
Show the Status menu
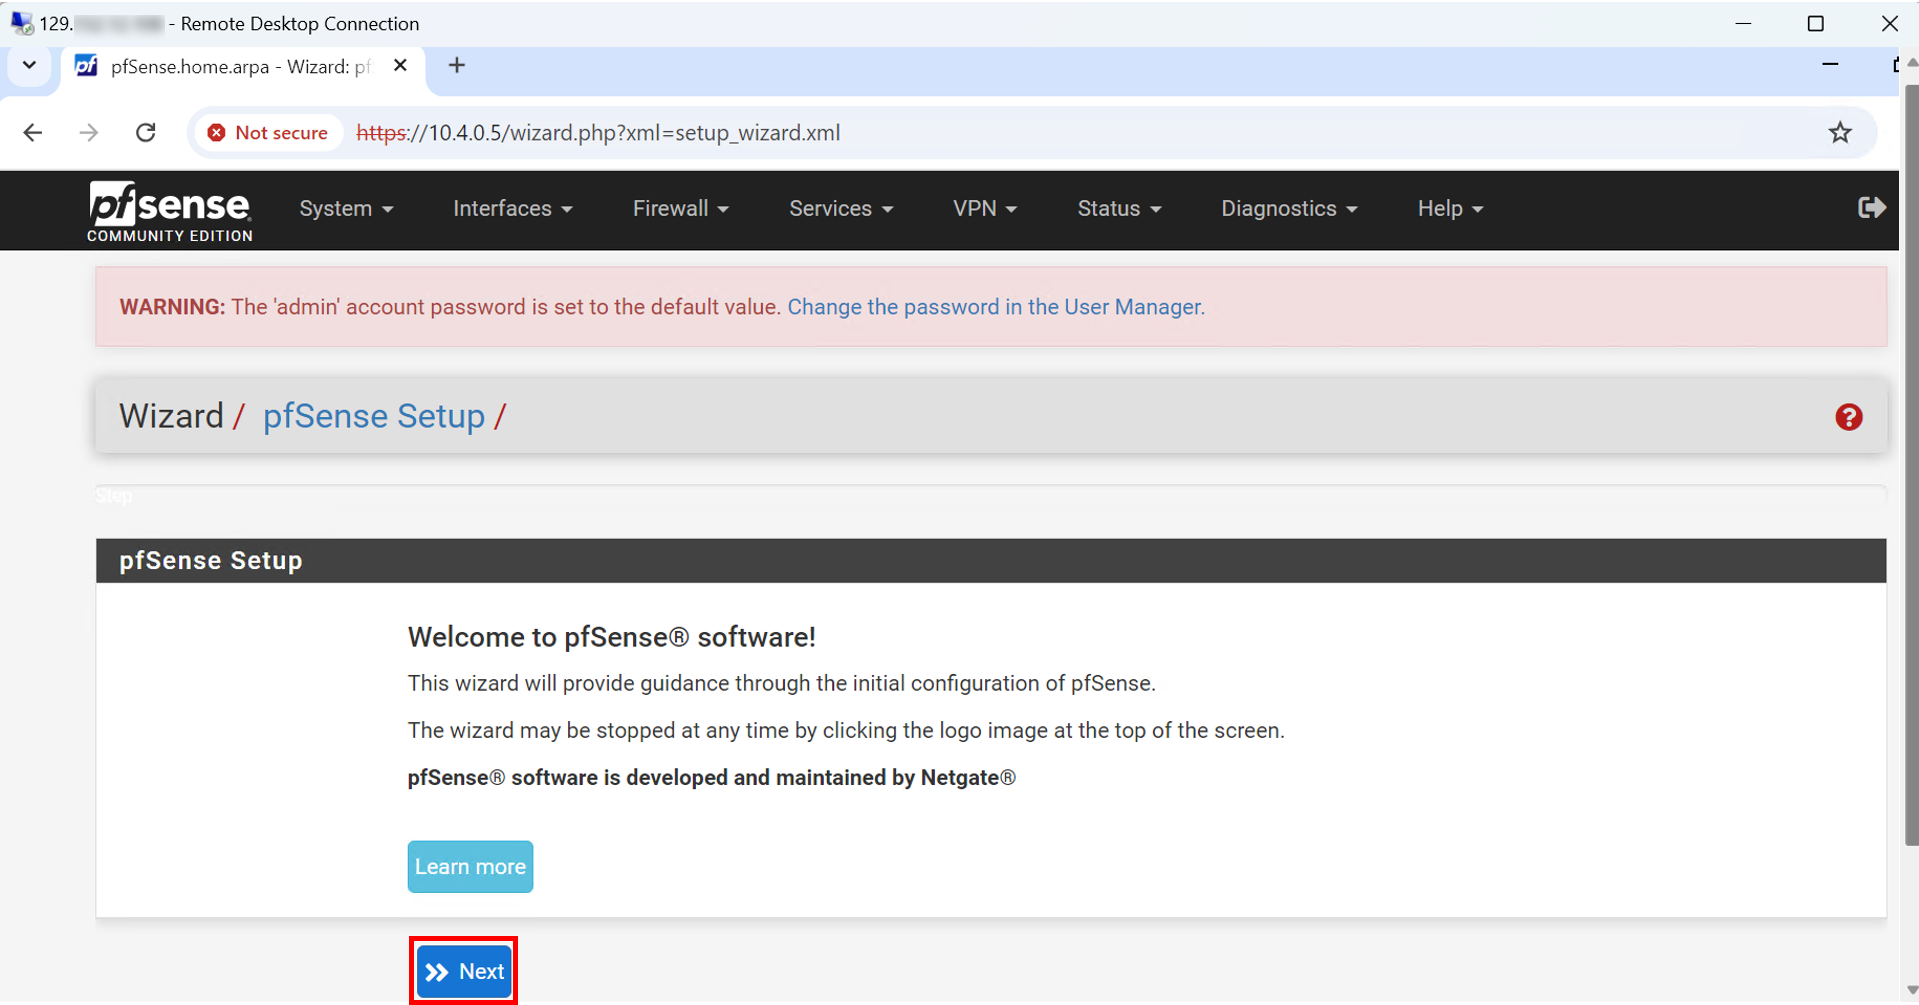click(1119, 209)
